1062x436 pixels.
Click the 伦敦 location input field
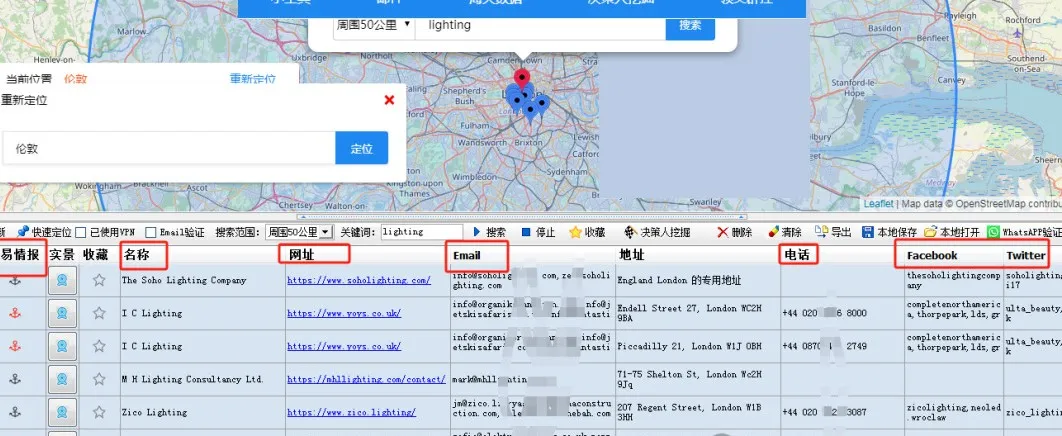pos(169,148)
